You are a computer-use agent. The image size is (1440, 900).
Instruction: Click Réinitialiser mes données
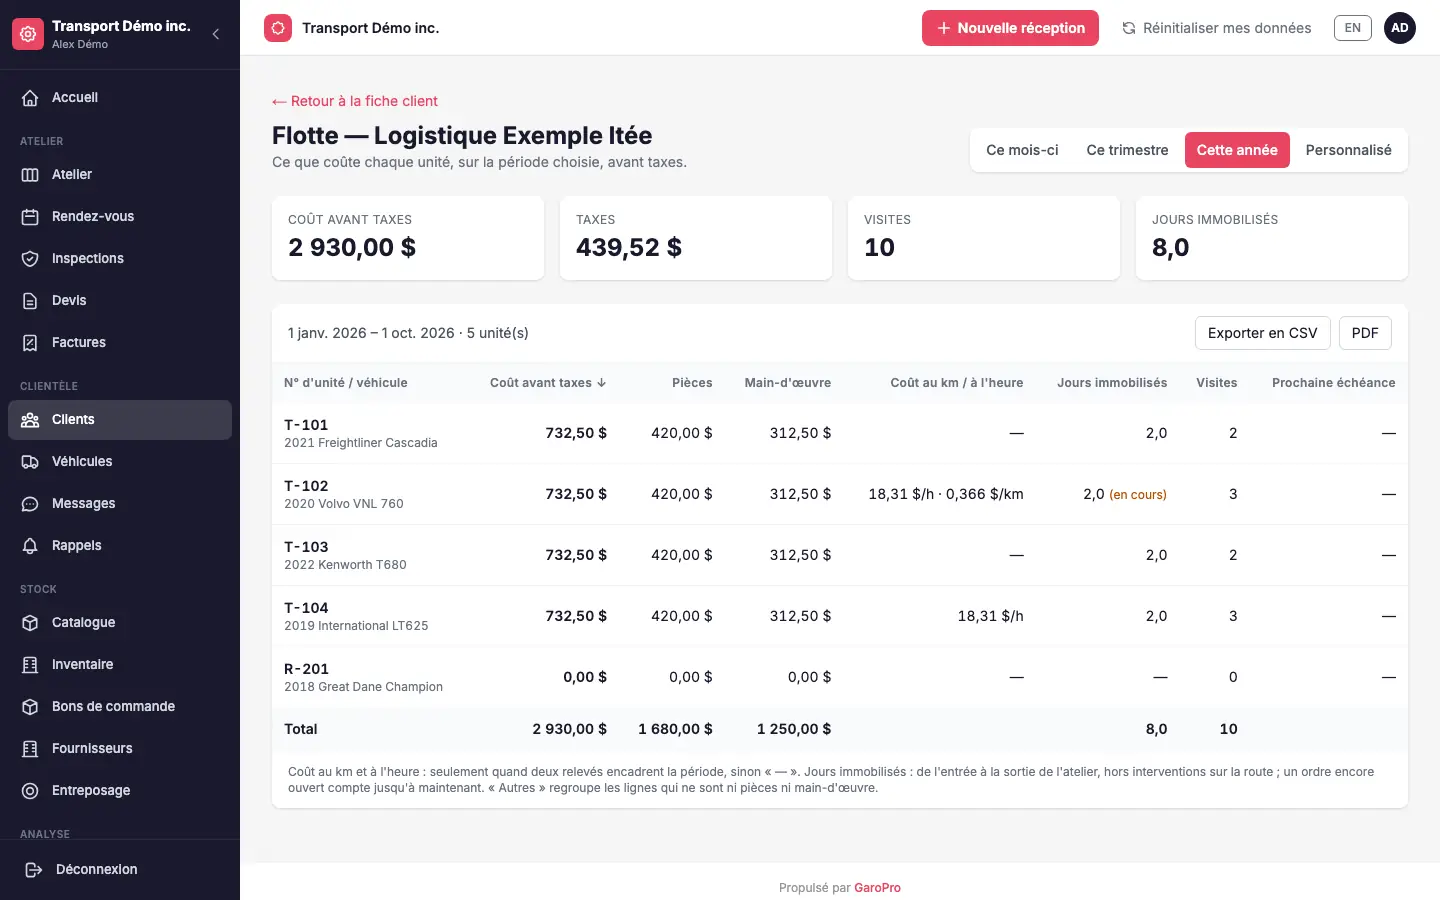tap(1216, 28)
